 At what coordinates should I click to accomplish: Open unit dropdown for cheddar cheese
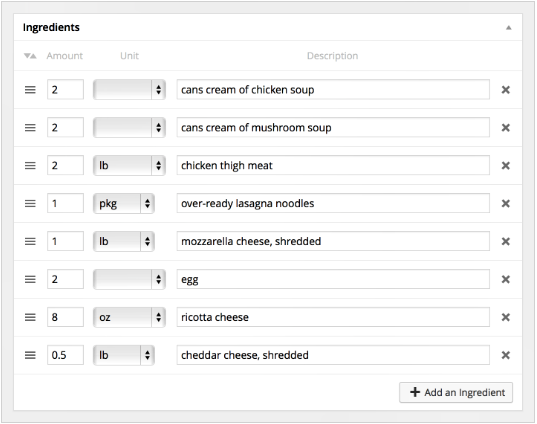[x=124, y=355]
